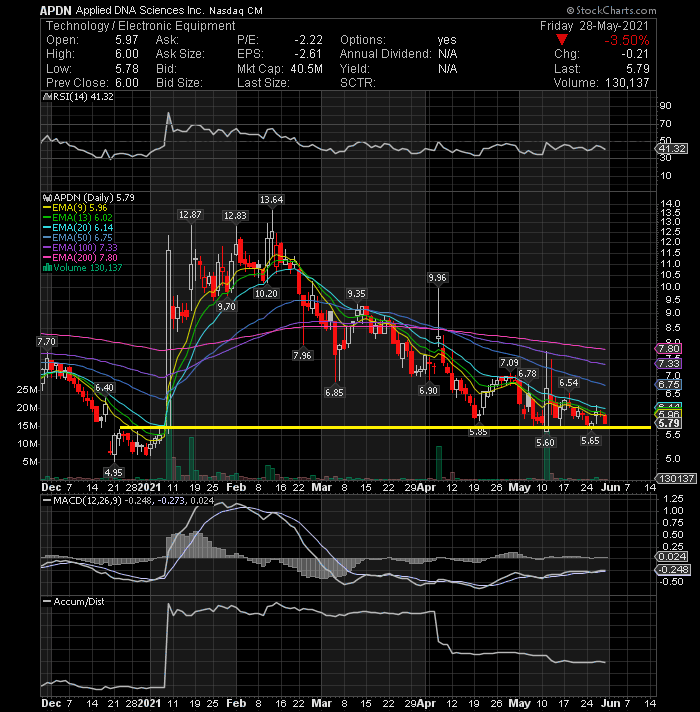Click the RSI(14) legend line icon
The height and width of the screenshot is (712, 700).
click(x=46, y=97)
